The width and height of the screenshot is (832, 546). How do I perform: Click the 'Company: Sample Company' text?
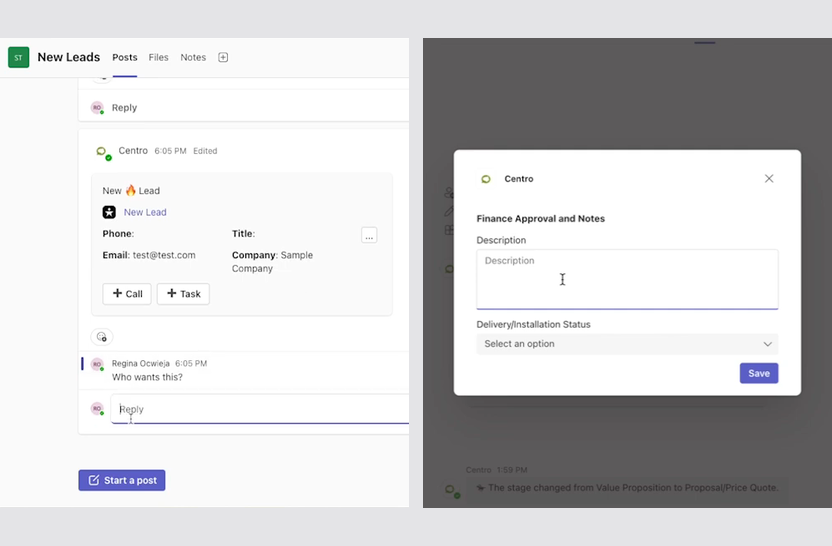tap(272, 262)
